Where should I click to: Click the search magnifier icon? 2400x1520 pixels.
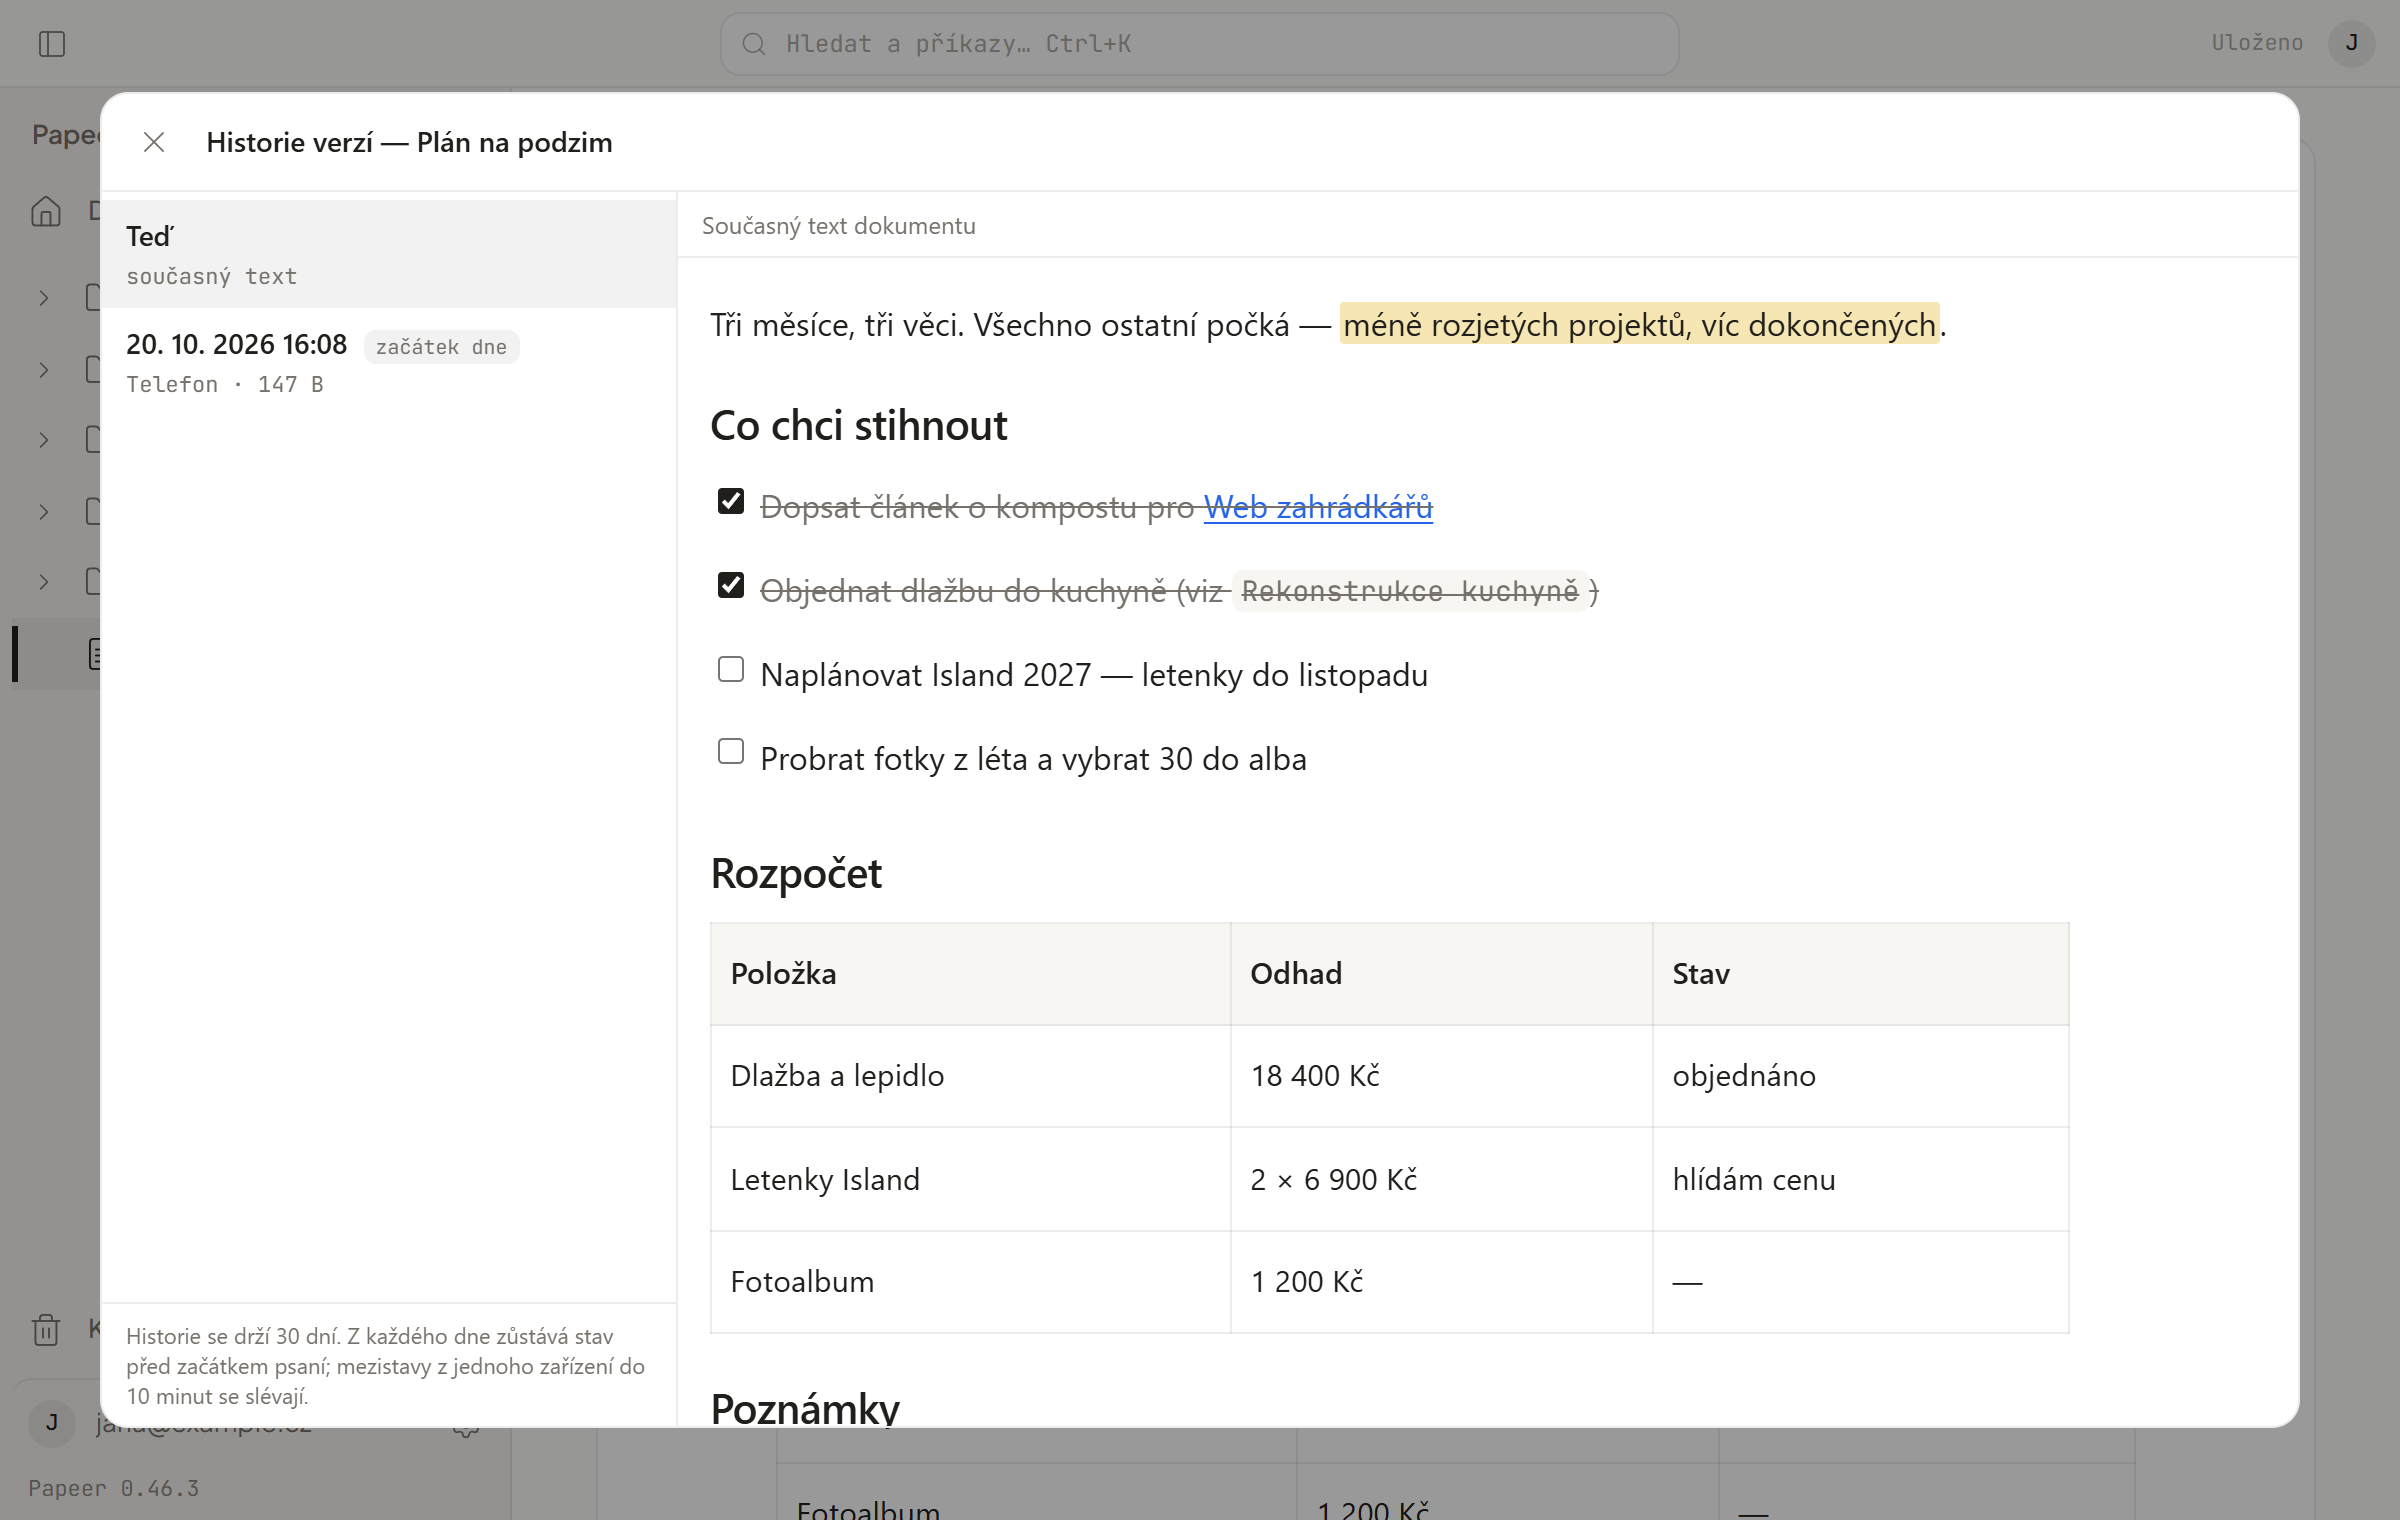coord(754,44)
